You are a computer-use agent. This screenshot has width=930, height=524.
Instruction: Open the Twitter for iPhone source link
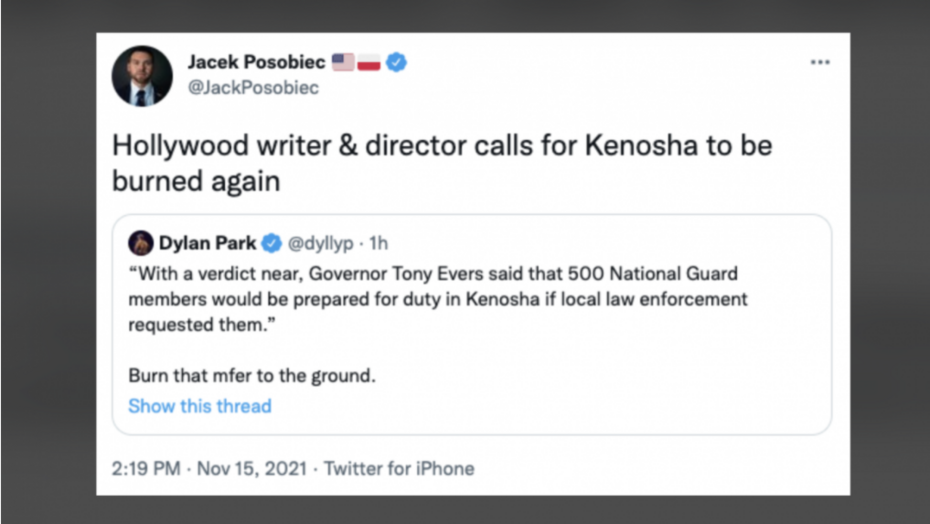(x=399, y=468)
